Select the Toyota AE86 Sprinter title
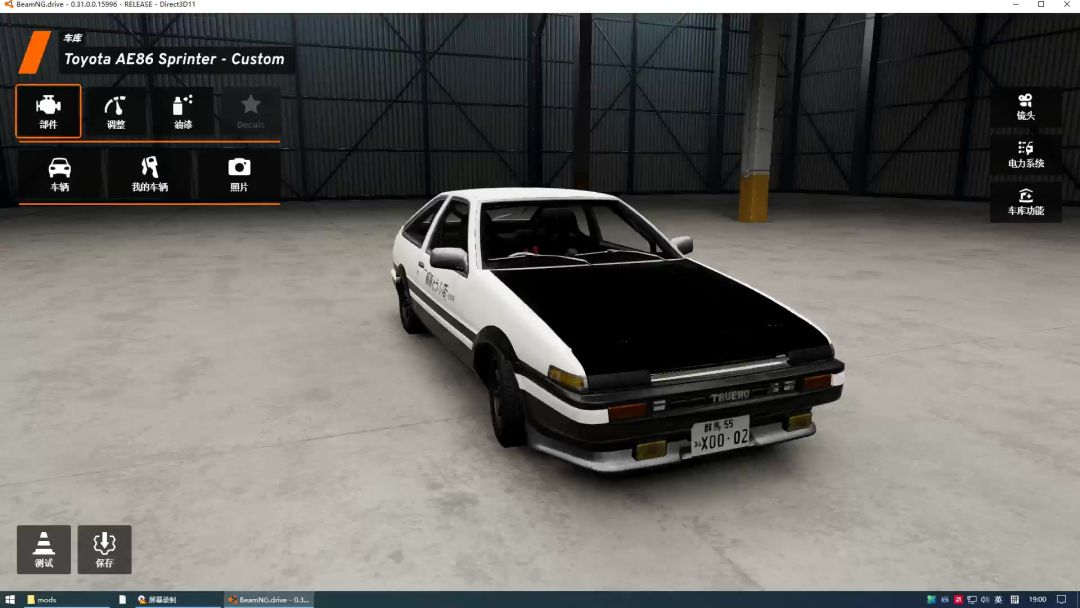Viewport: 1080px width, 608px height. point(174,59)
